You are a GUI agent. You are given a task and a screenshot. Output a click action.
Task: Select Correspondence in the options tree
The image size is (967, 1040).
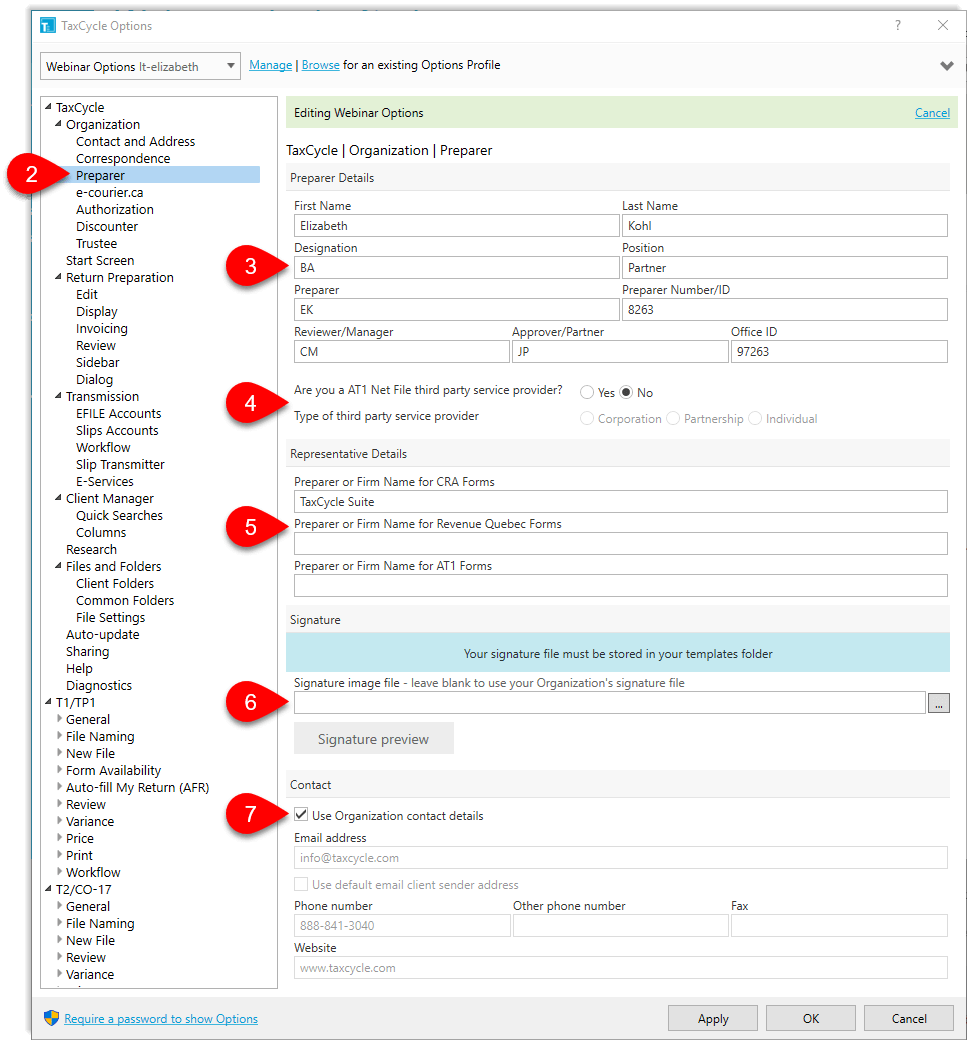point(123,159)
